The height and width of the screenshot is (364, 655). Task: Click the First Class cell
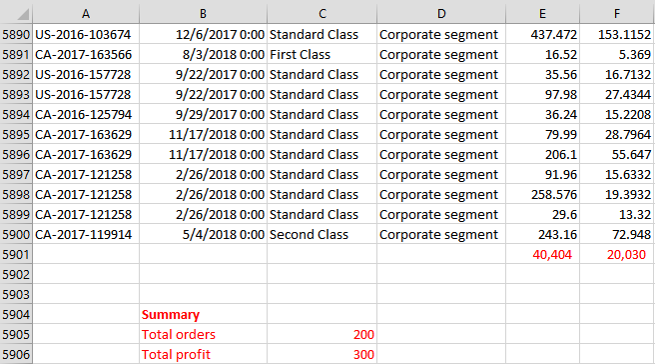coord(322,54)
